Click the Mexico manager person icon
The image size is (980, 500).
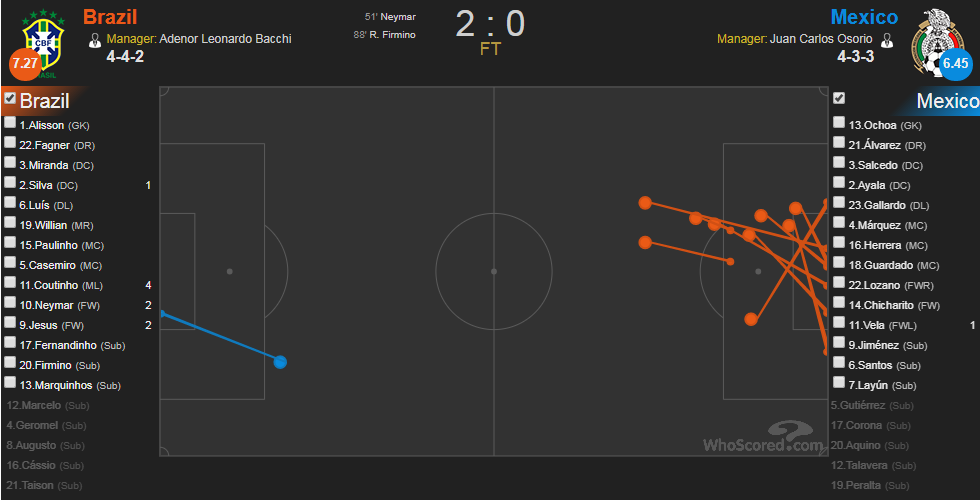[x=885, y=40]
